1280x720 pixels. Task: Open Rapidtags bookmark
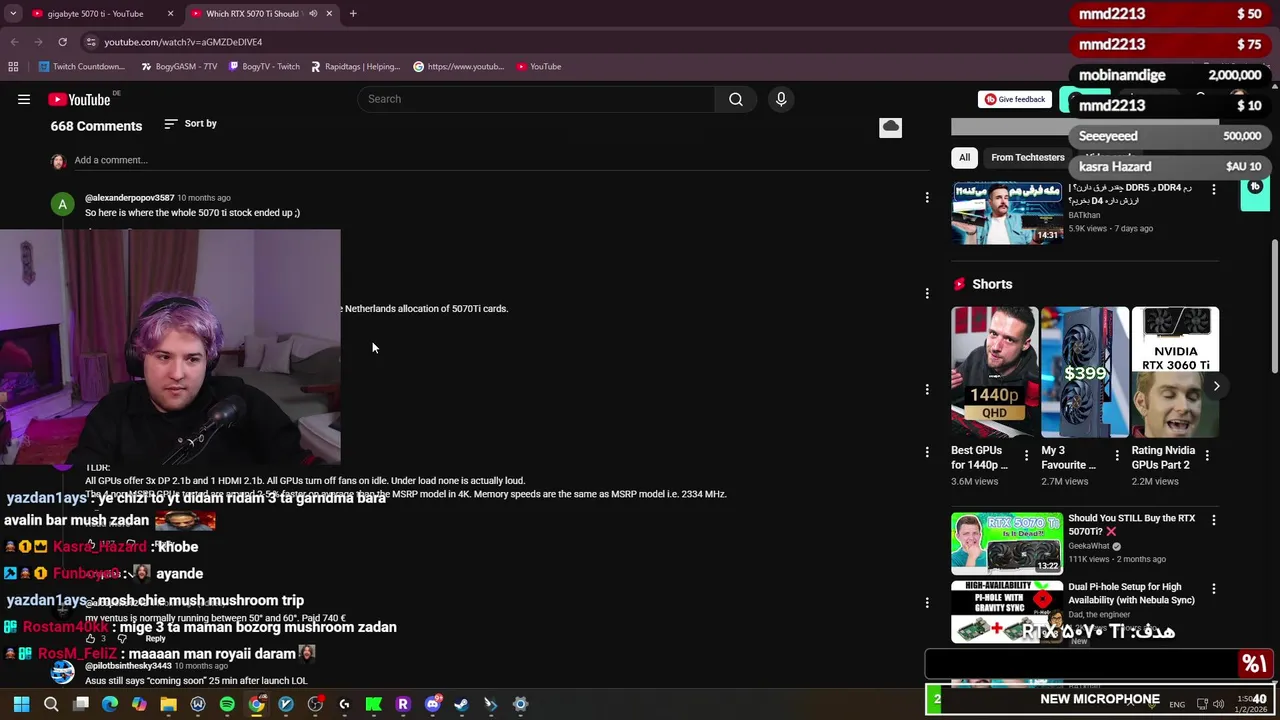355,67
